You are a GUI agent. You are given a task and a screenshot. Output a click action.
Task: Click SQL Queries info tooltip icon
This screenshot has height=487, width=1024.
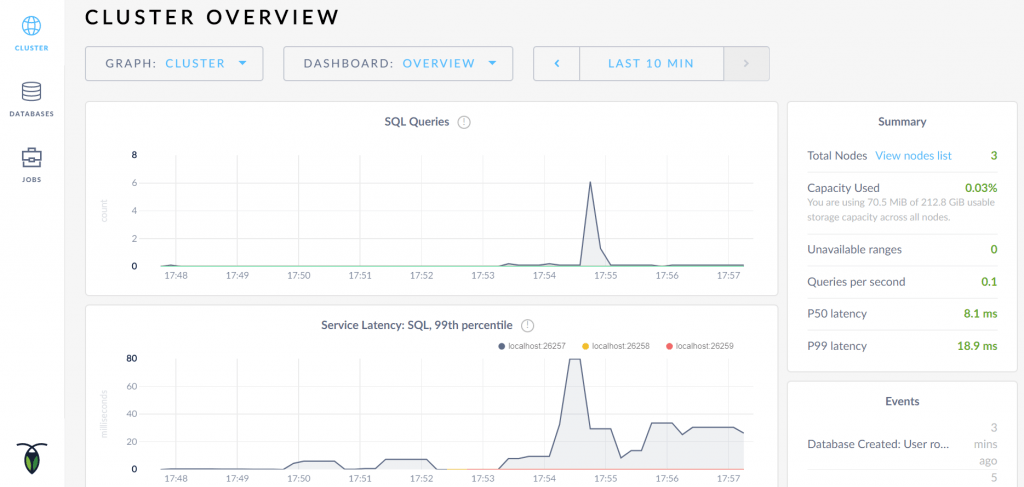click(x=464, y=122)
